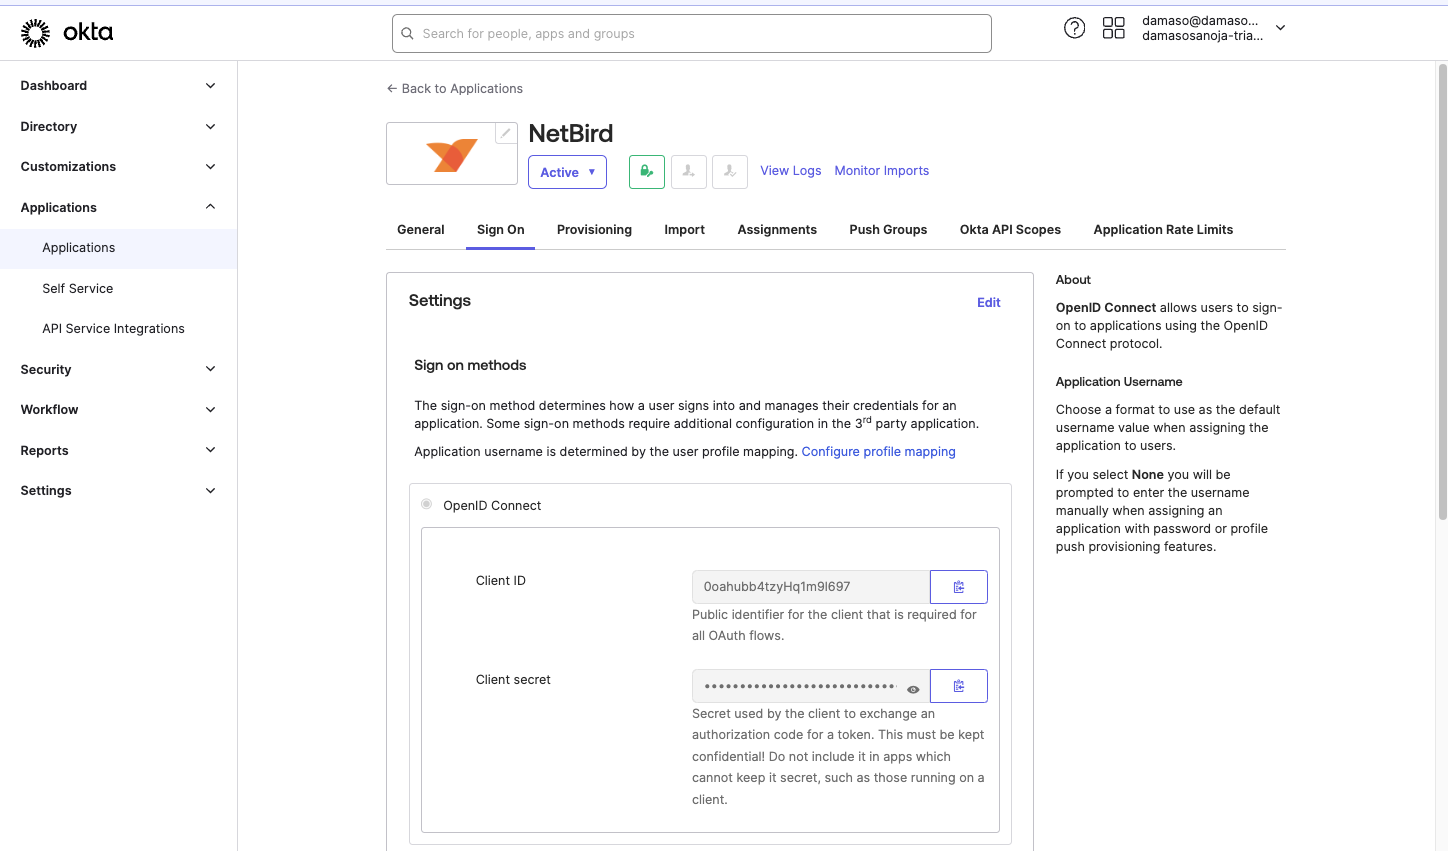Select the OpenID Connect radio button
The width and height of the screenshot is (1448, 851).
click(x=426, y=504)
